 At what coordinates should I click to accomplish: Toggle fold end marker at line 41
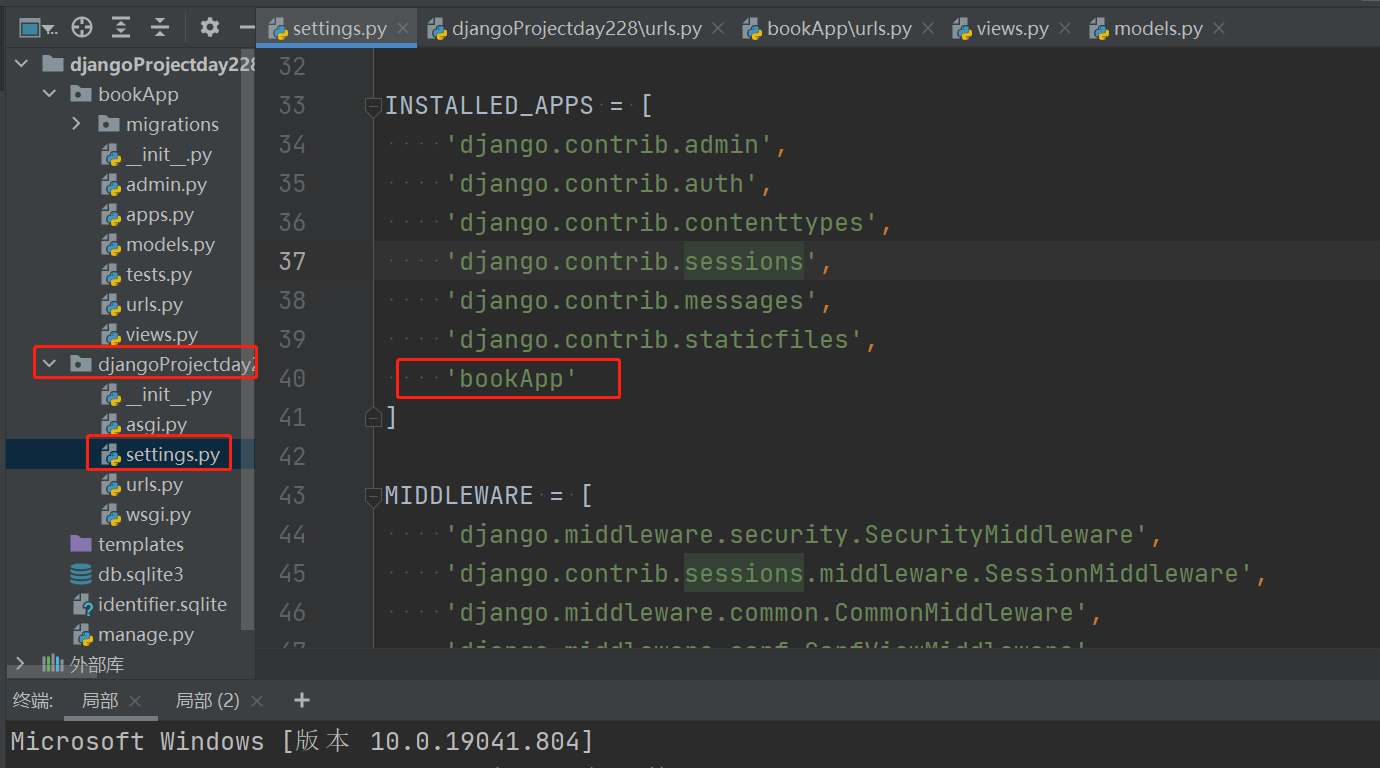373,416
